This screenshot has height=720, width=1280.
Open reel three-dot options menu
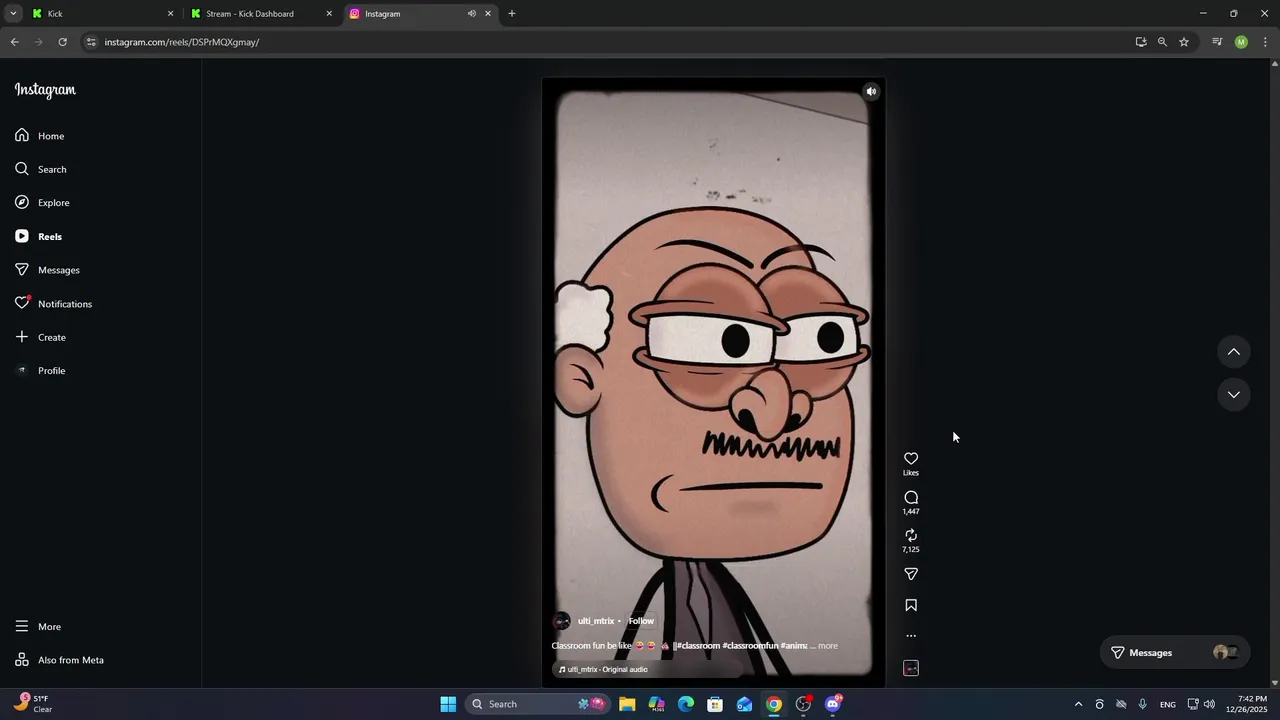911,636
